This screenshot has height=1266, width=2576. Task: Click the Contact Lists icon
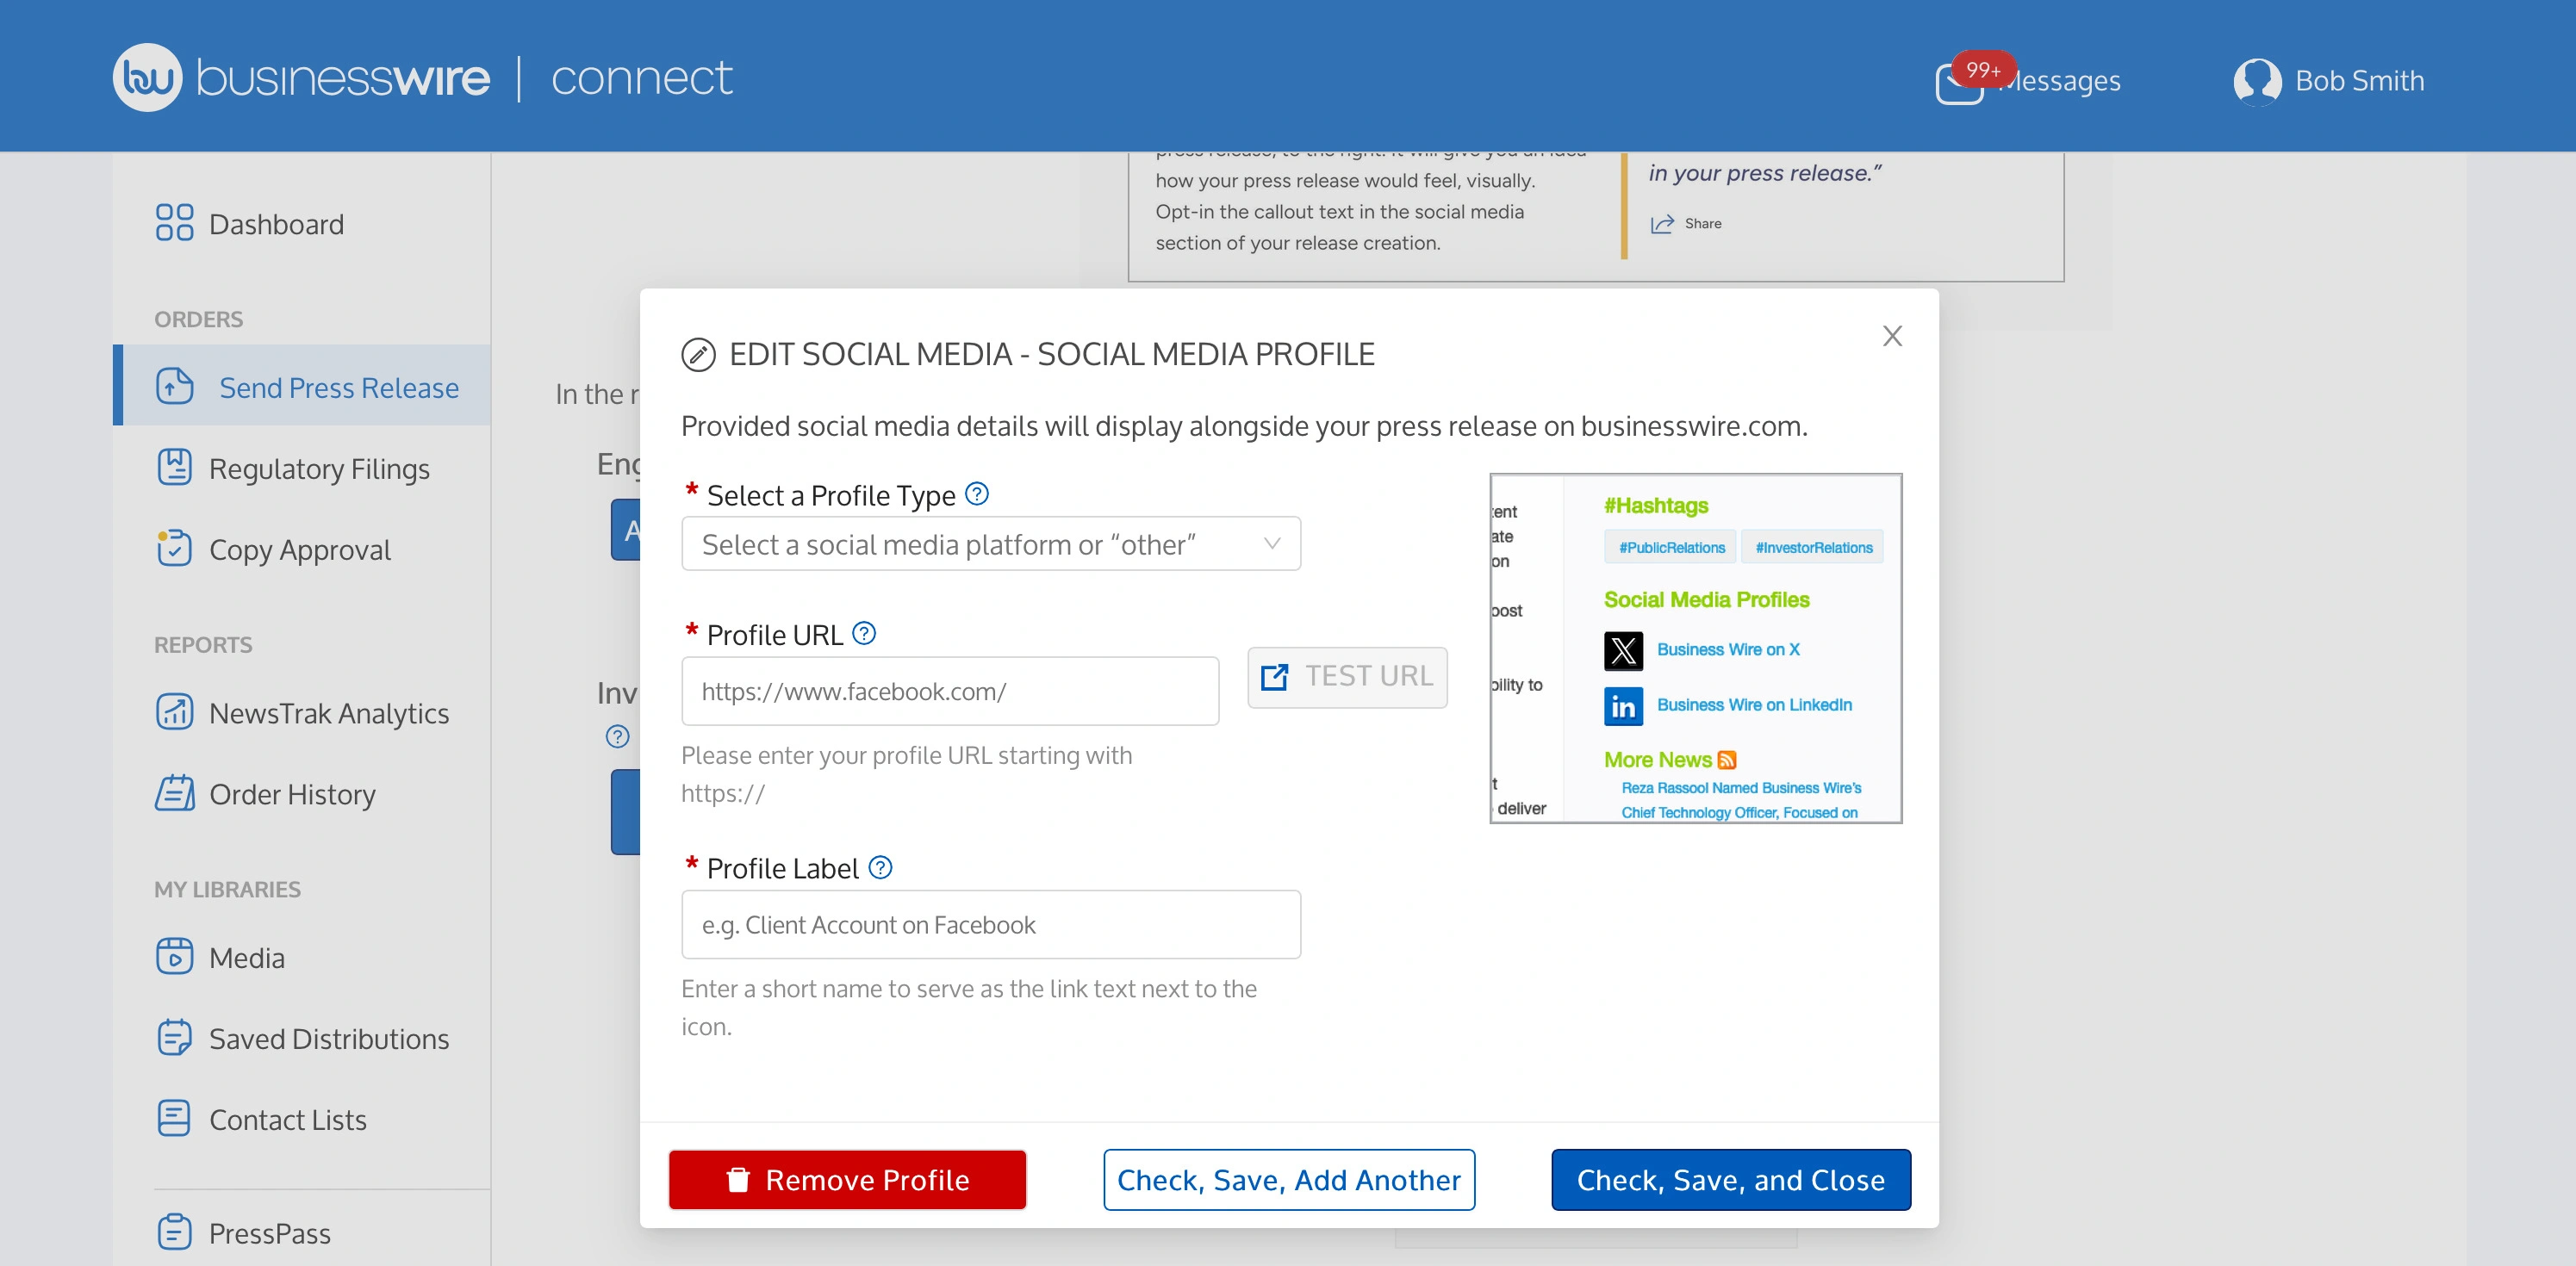coord(174,1118)
